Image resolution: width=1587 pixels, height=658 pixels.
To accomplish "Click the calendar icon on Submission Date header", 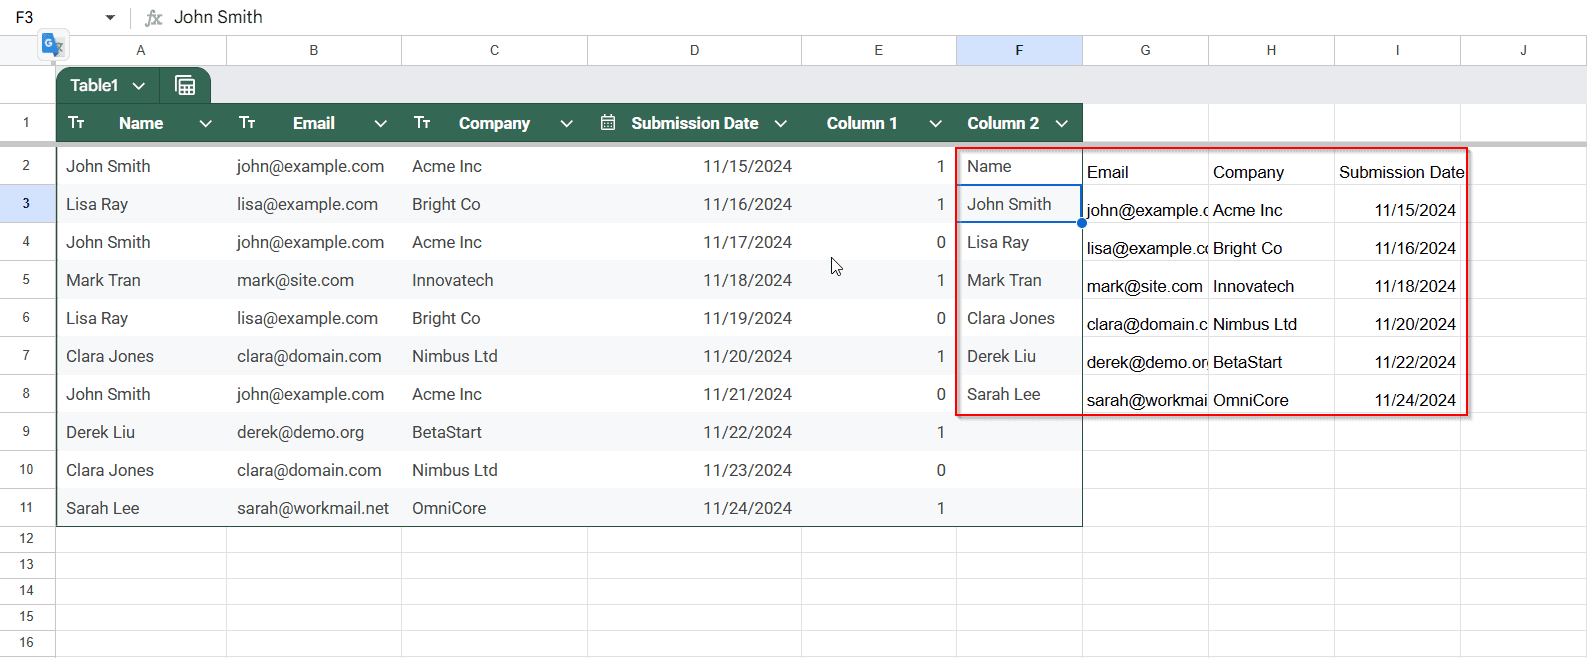I will coord(608,123).
